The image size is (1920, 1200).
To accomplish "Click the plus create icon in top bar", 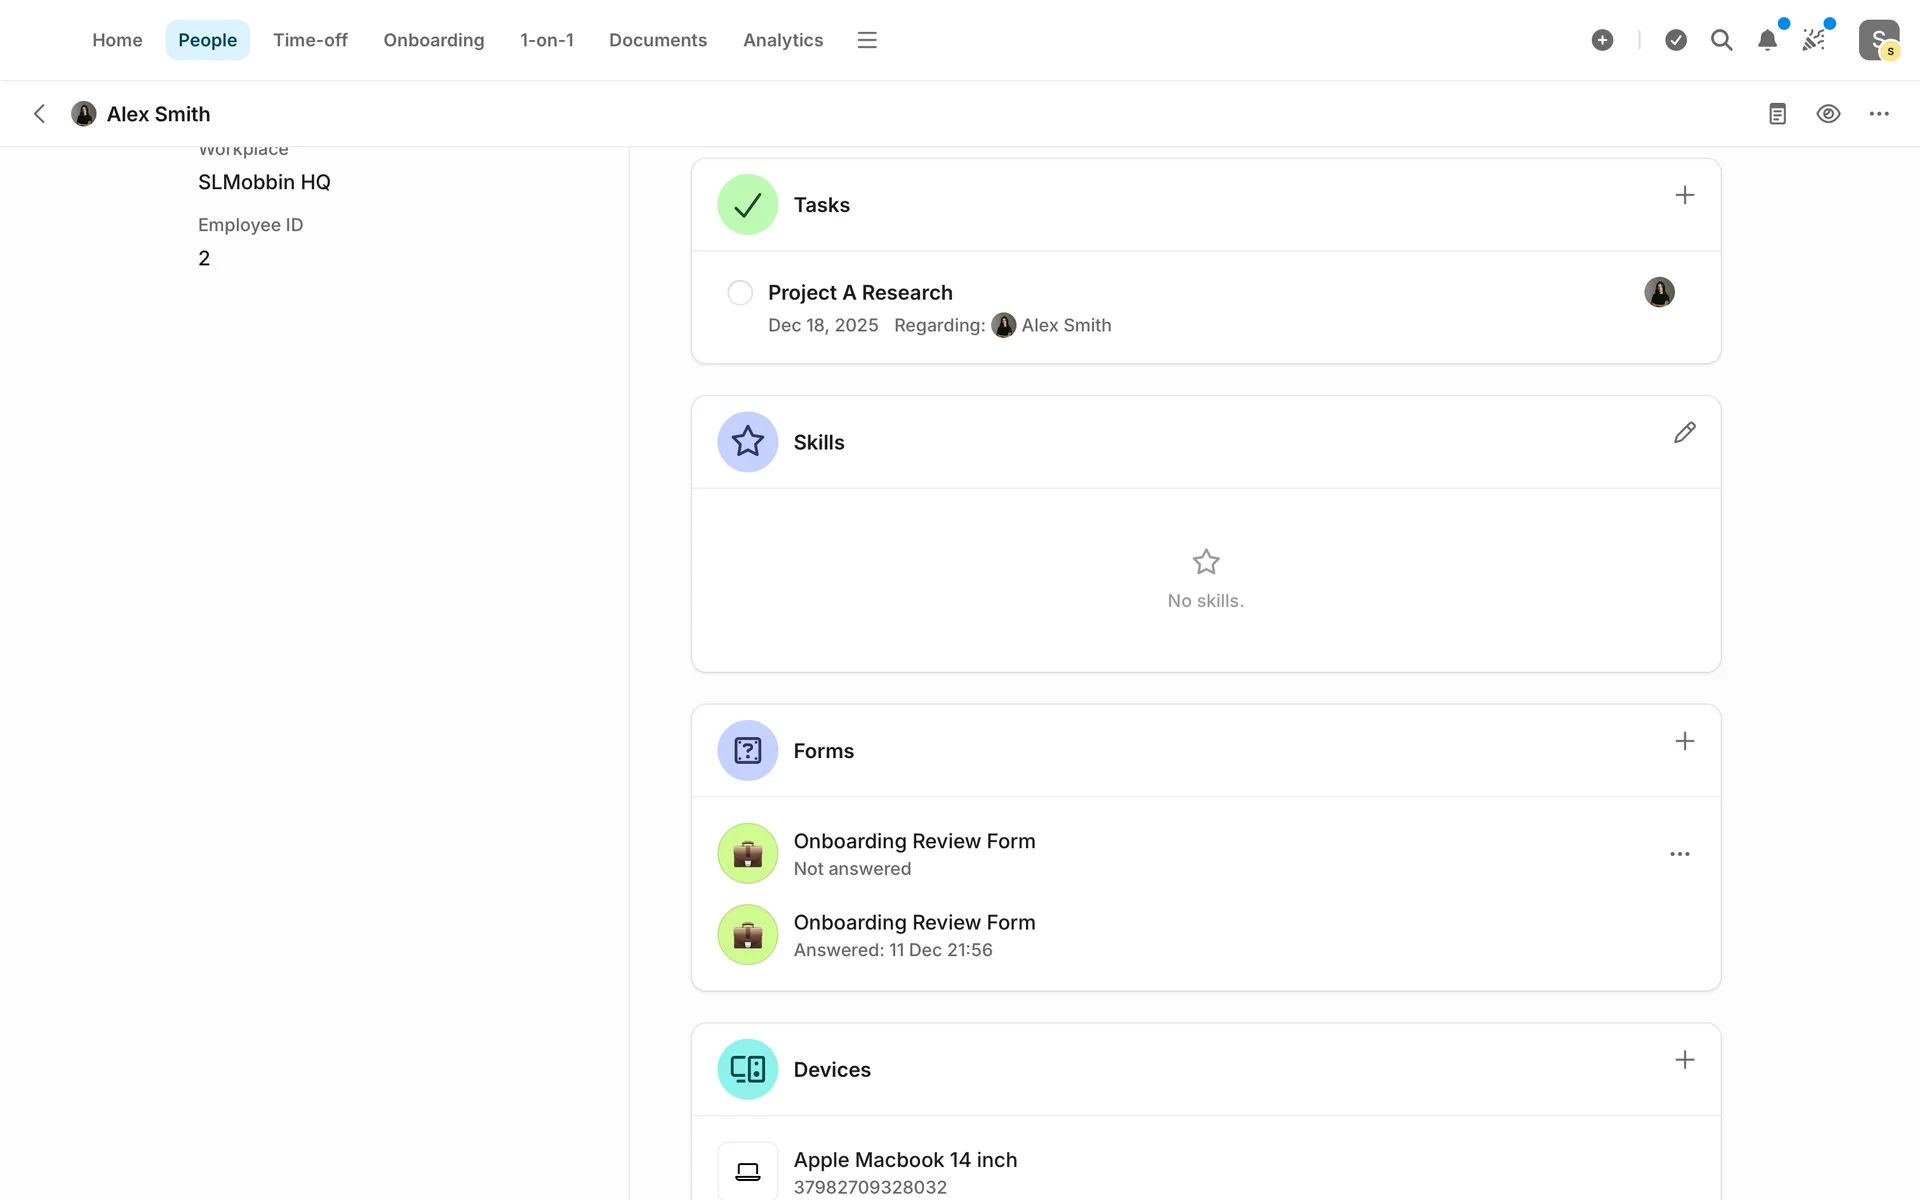I will pyautogui.click(x=1602, y=40).
